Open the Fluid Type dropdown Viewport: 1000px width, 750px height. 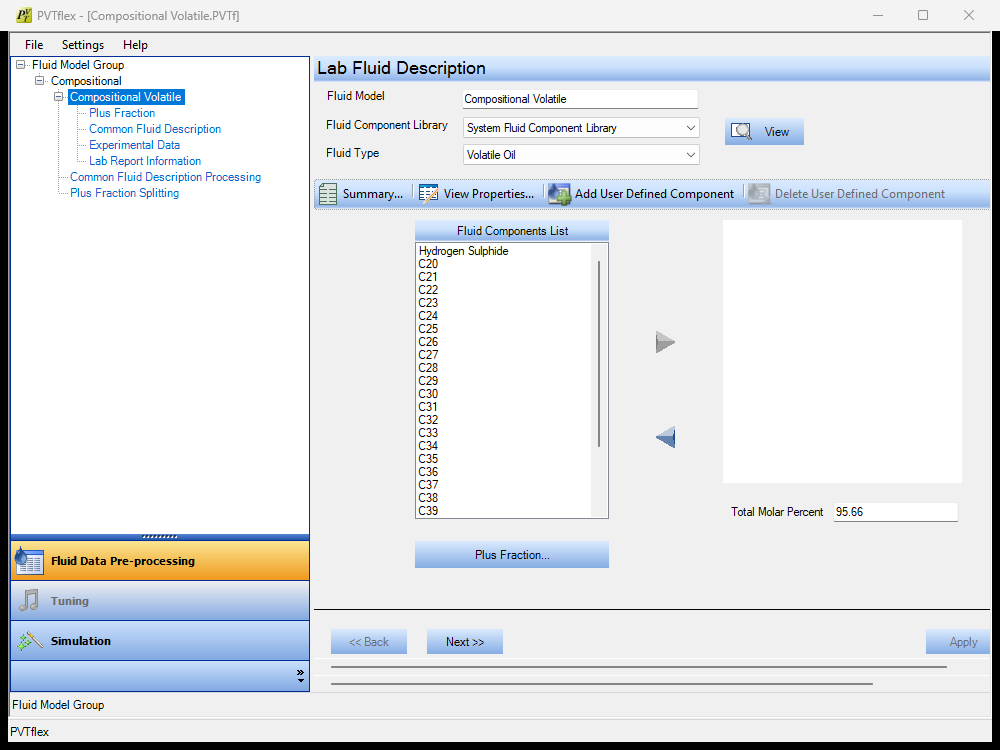691,154
